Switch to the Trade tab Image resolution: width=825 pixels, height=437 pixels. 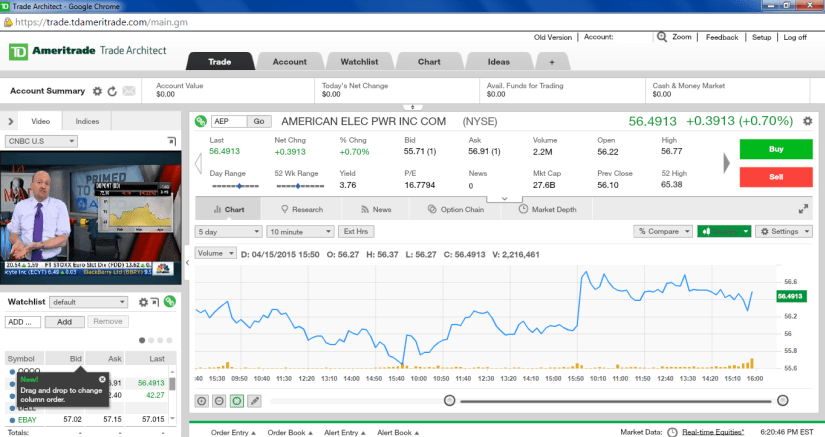tap(219, 62)
